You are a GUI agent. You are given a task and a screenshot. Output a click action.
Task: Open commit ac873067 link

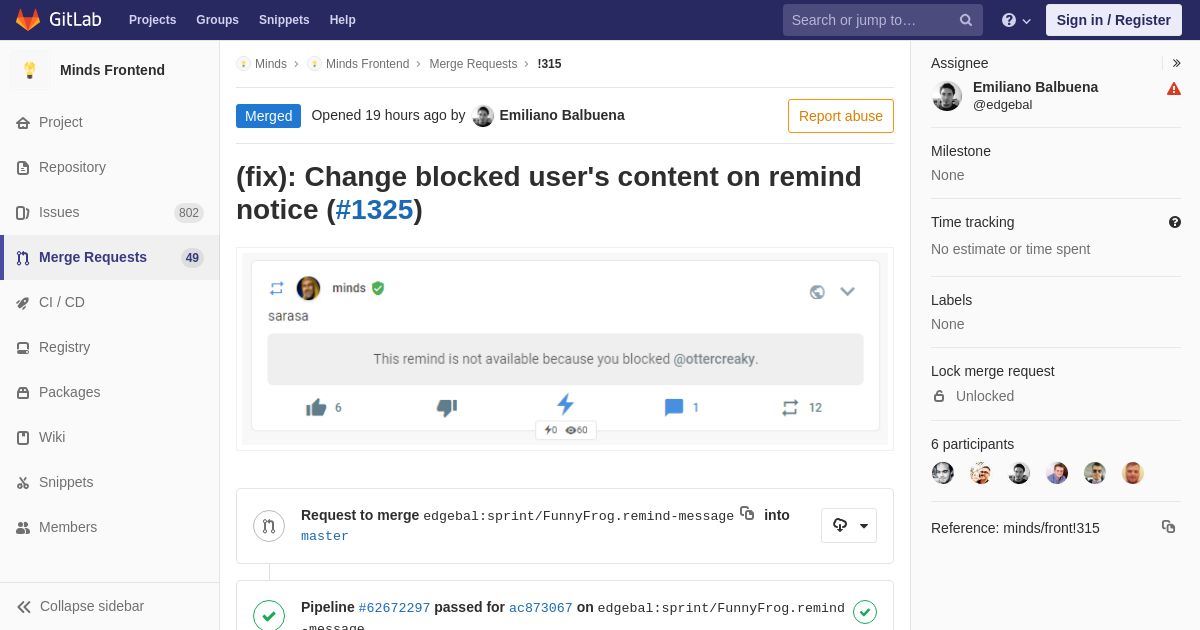[x=541, y=608]
